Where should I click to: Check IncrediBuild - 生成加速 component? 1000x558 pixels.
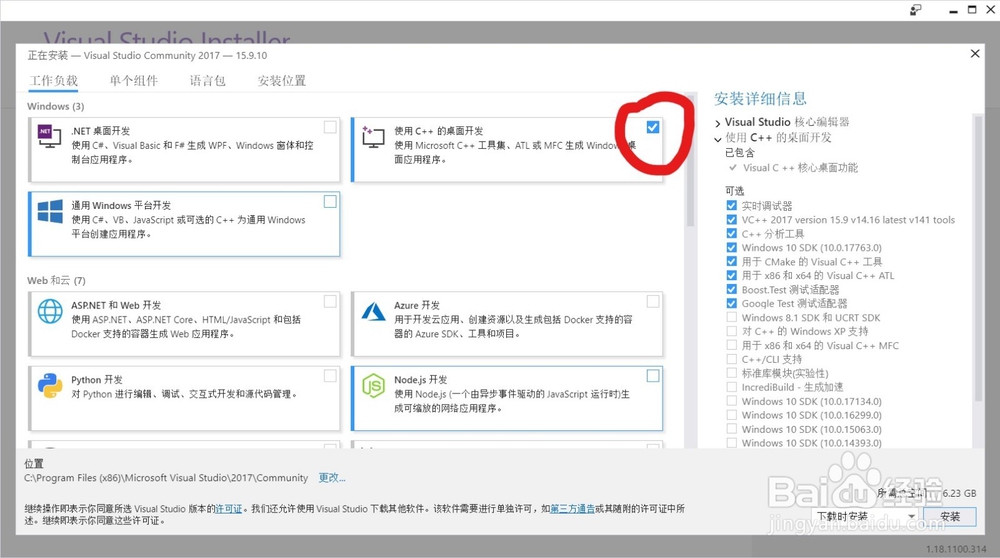click(x=732, y=387)
